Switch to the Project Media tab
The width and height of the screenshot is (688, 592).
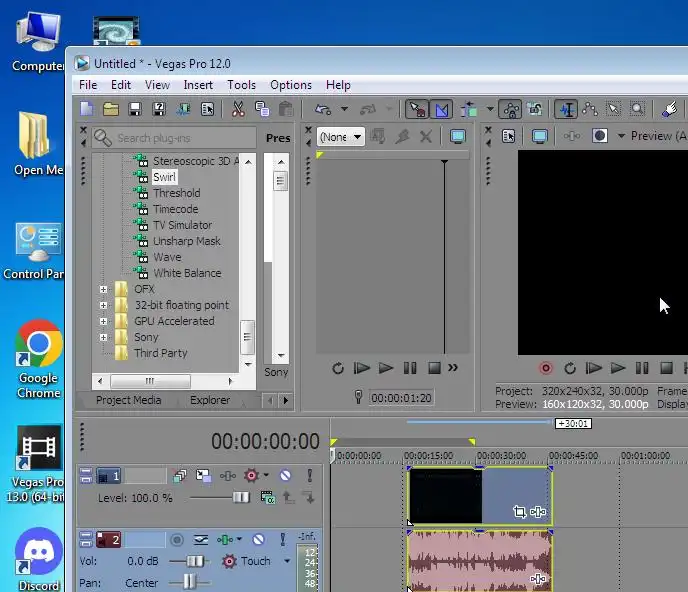pyautogui.click(x=129, y=400)
